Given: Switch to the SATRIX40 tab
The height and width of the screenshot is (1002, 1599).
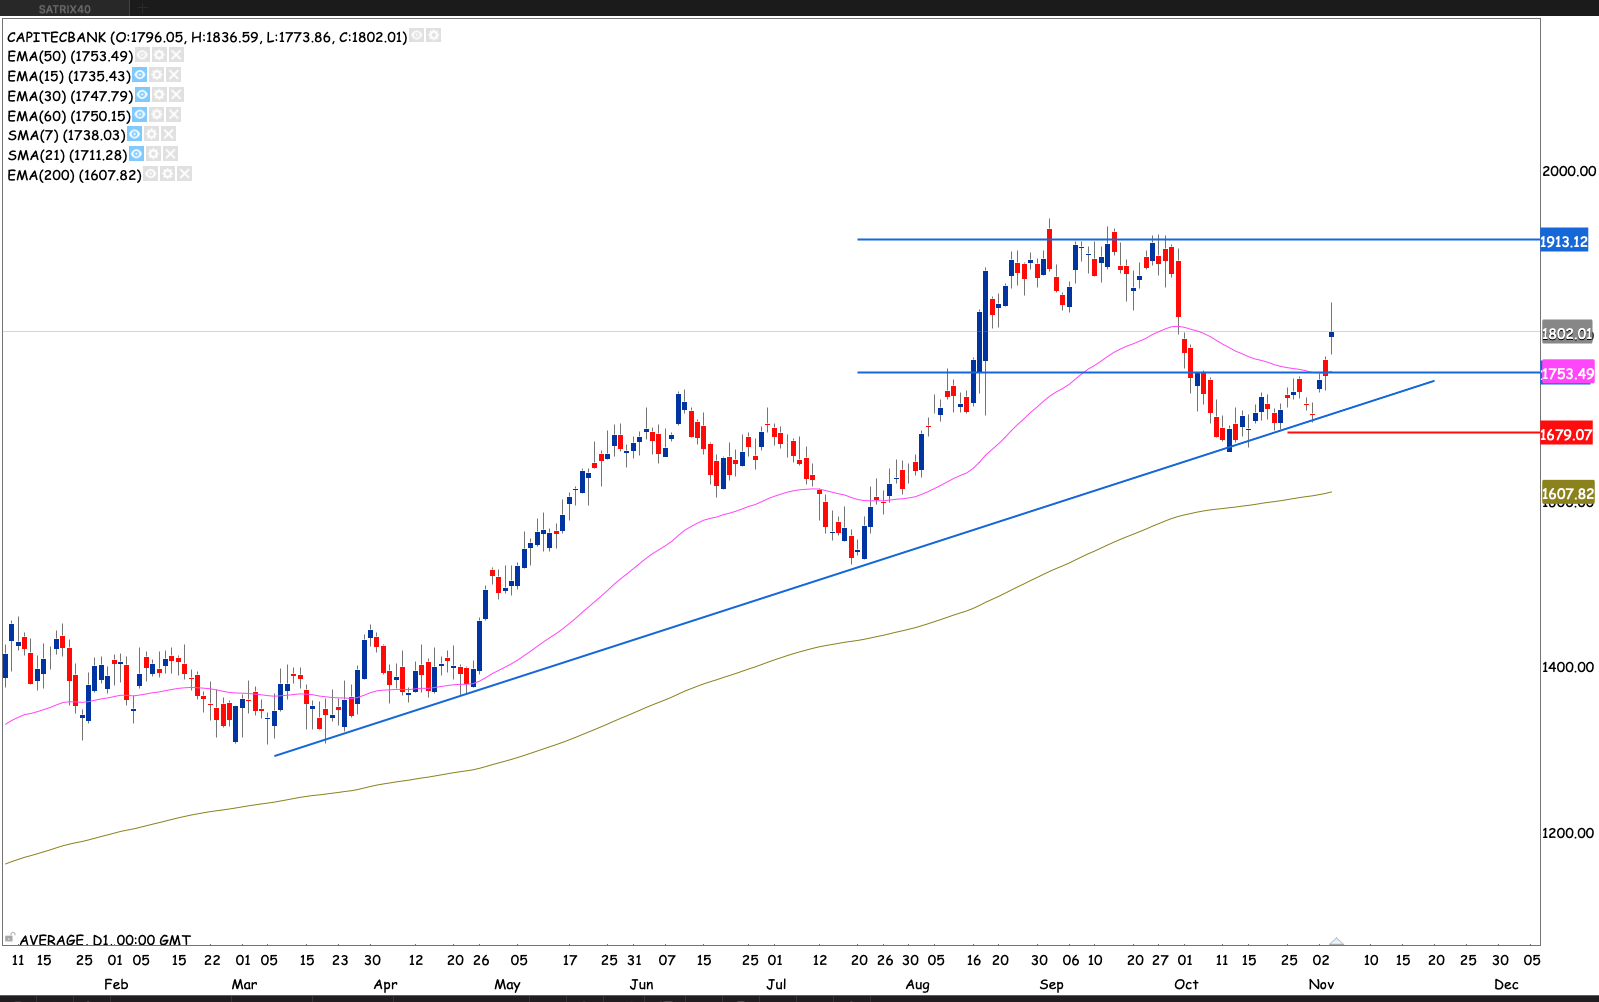Looking at the screenshot, I should point(65,9).
